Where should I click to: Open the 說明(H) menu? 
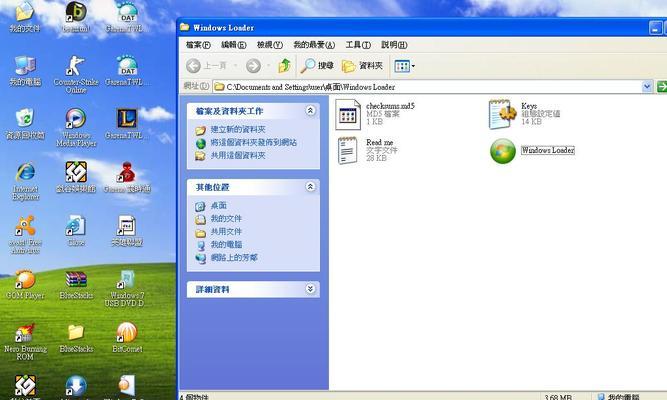[x=394, y=45]
